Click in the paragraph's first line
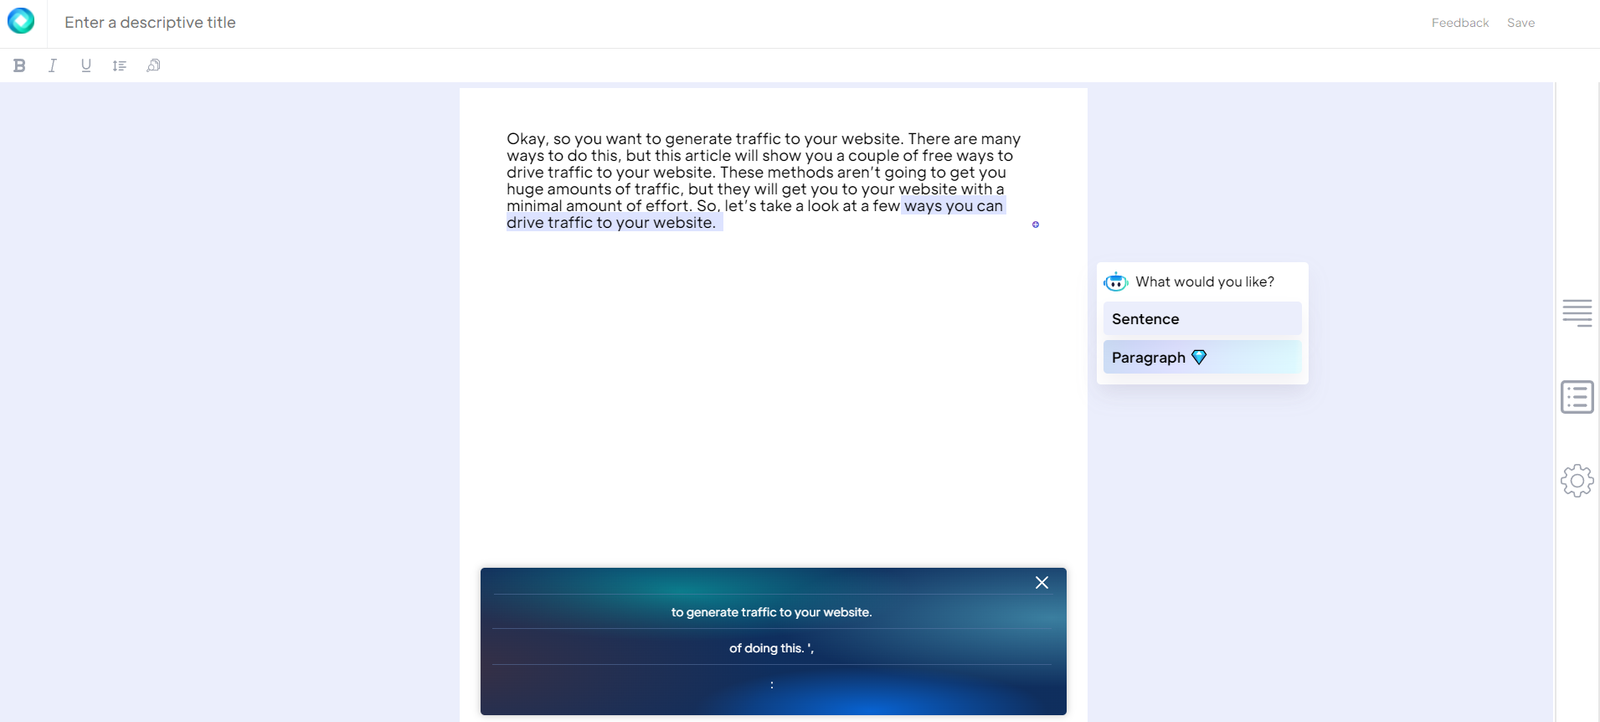Image resolution: width=1600 pixels, height=722 pixels. coord(763,139)
